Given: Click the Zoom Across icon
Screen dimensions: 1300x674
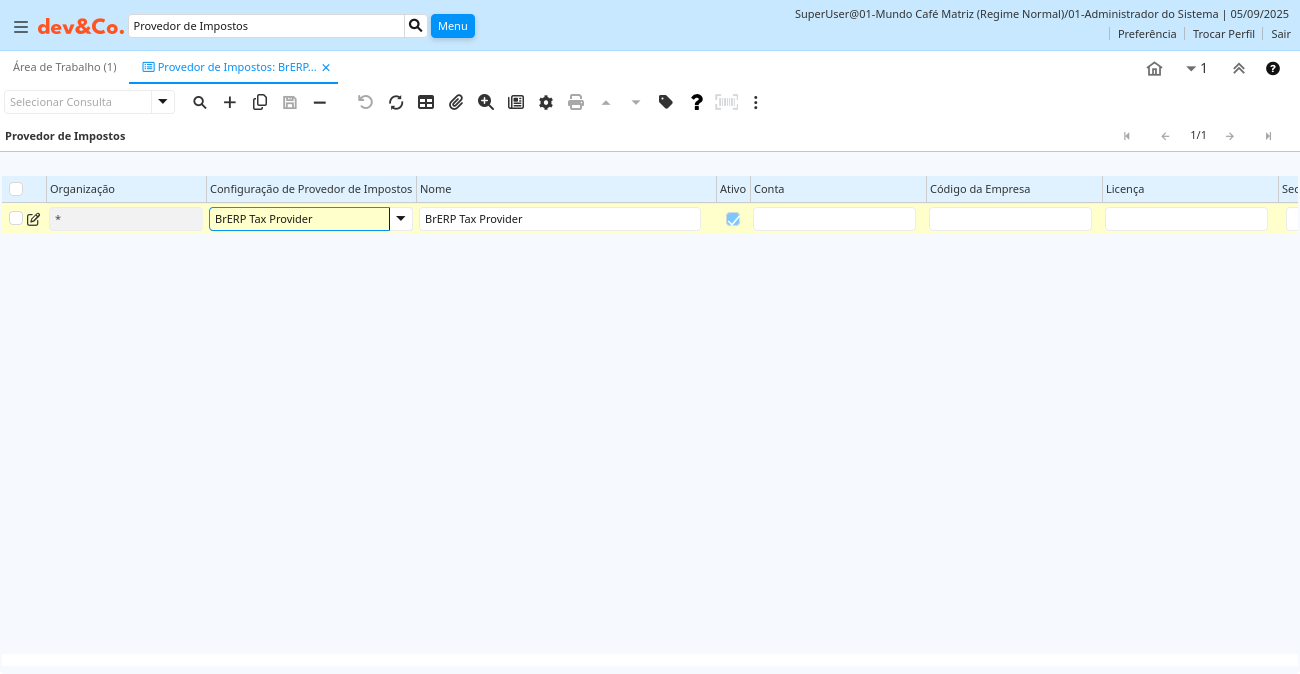Looking at the screenshot, I should (x=486, y=102).
